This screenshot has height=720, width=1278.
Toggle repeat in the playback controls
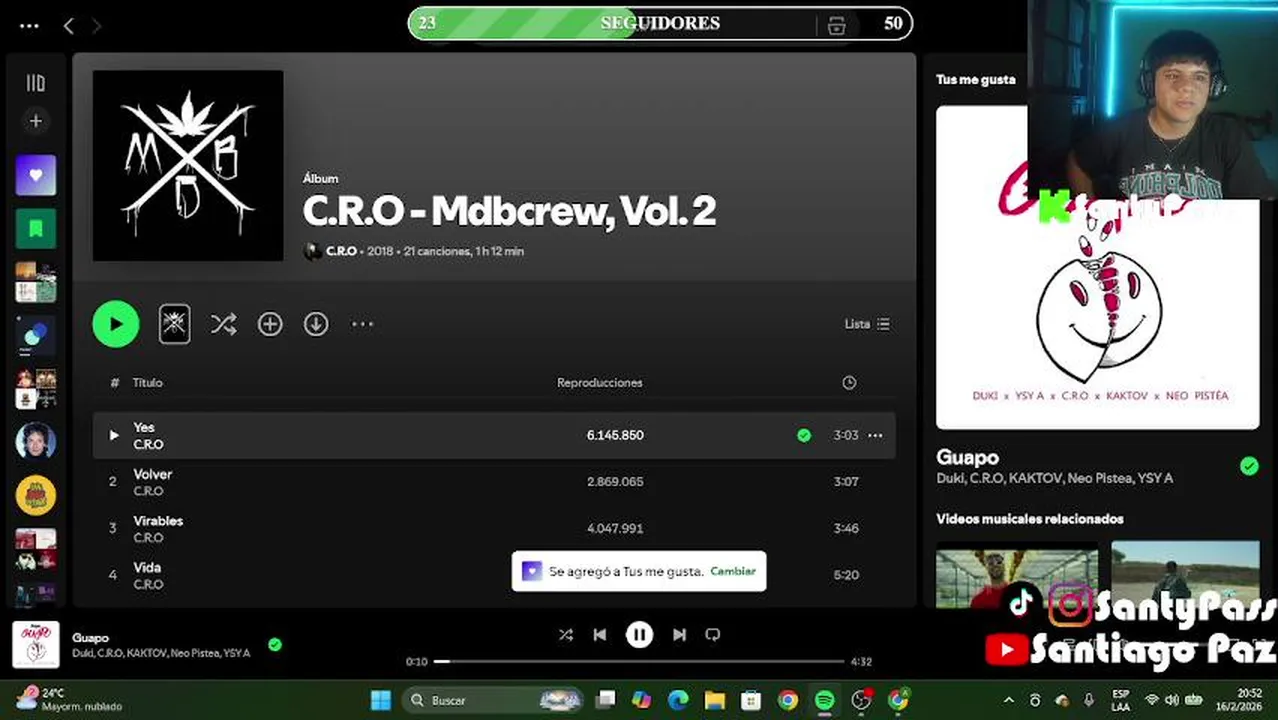click(713, 635)
